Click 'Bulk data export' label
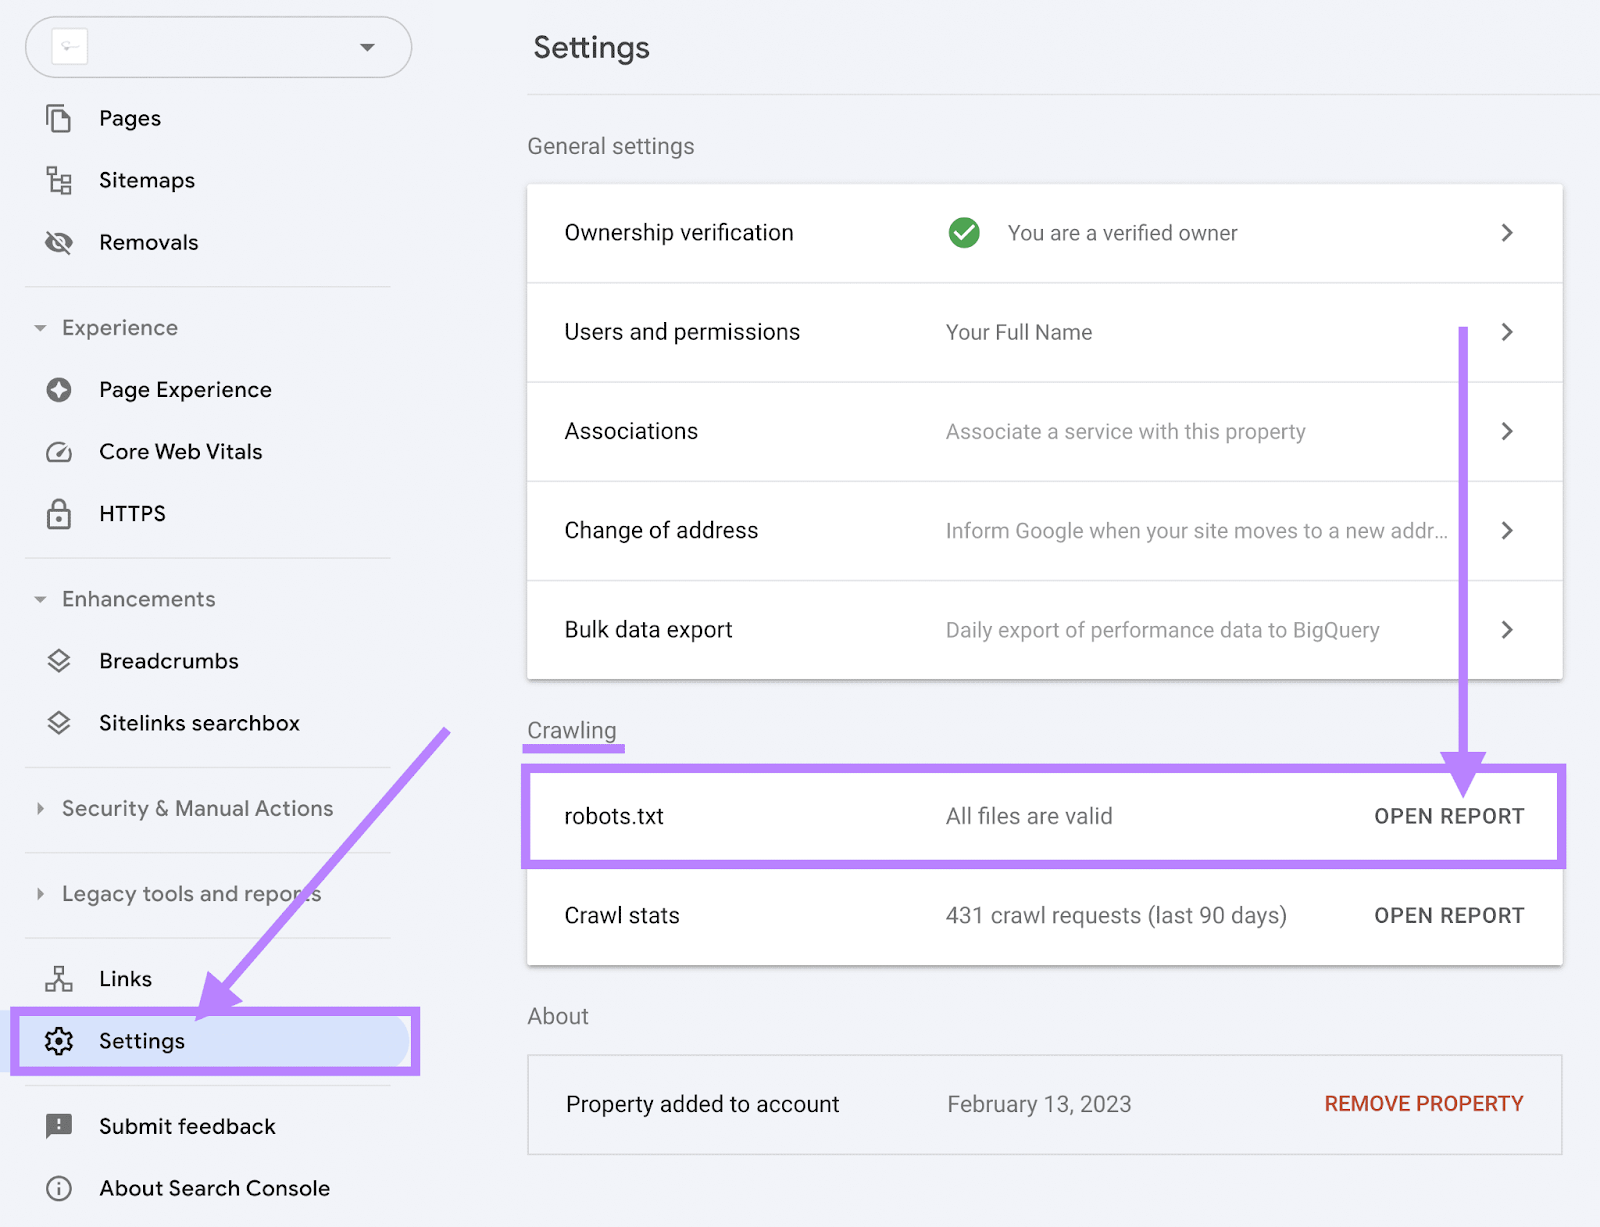1600x1227 pixels. pyautogui.click(x=648, y=629)
